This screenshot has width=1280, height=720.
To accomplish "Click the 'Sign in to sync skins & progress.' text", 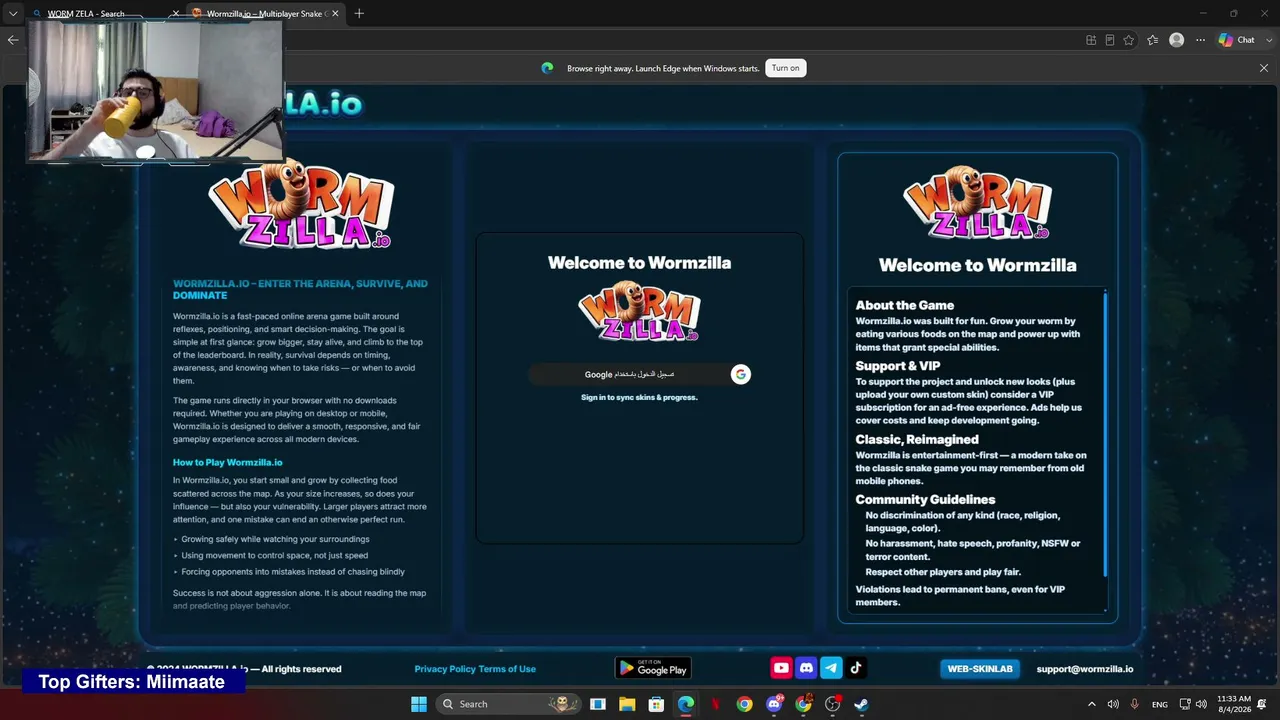I will 639,397.
